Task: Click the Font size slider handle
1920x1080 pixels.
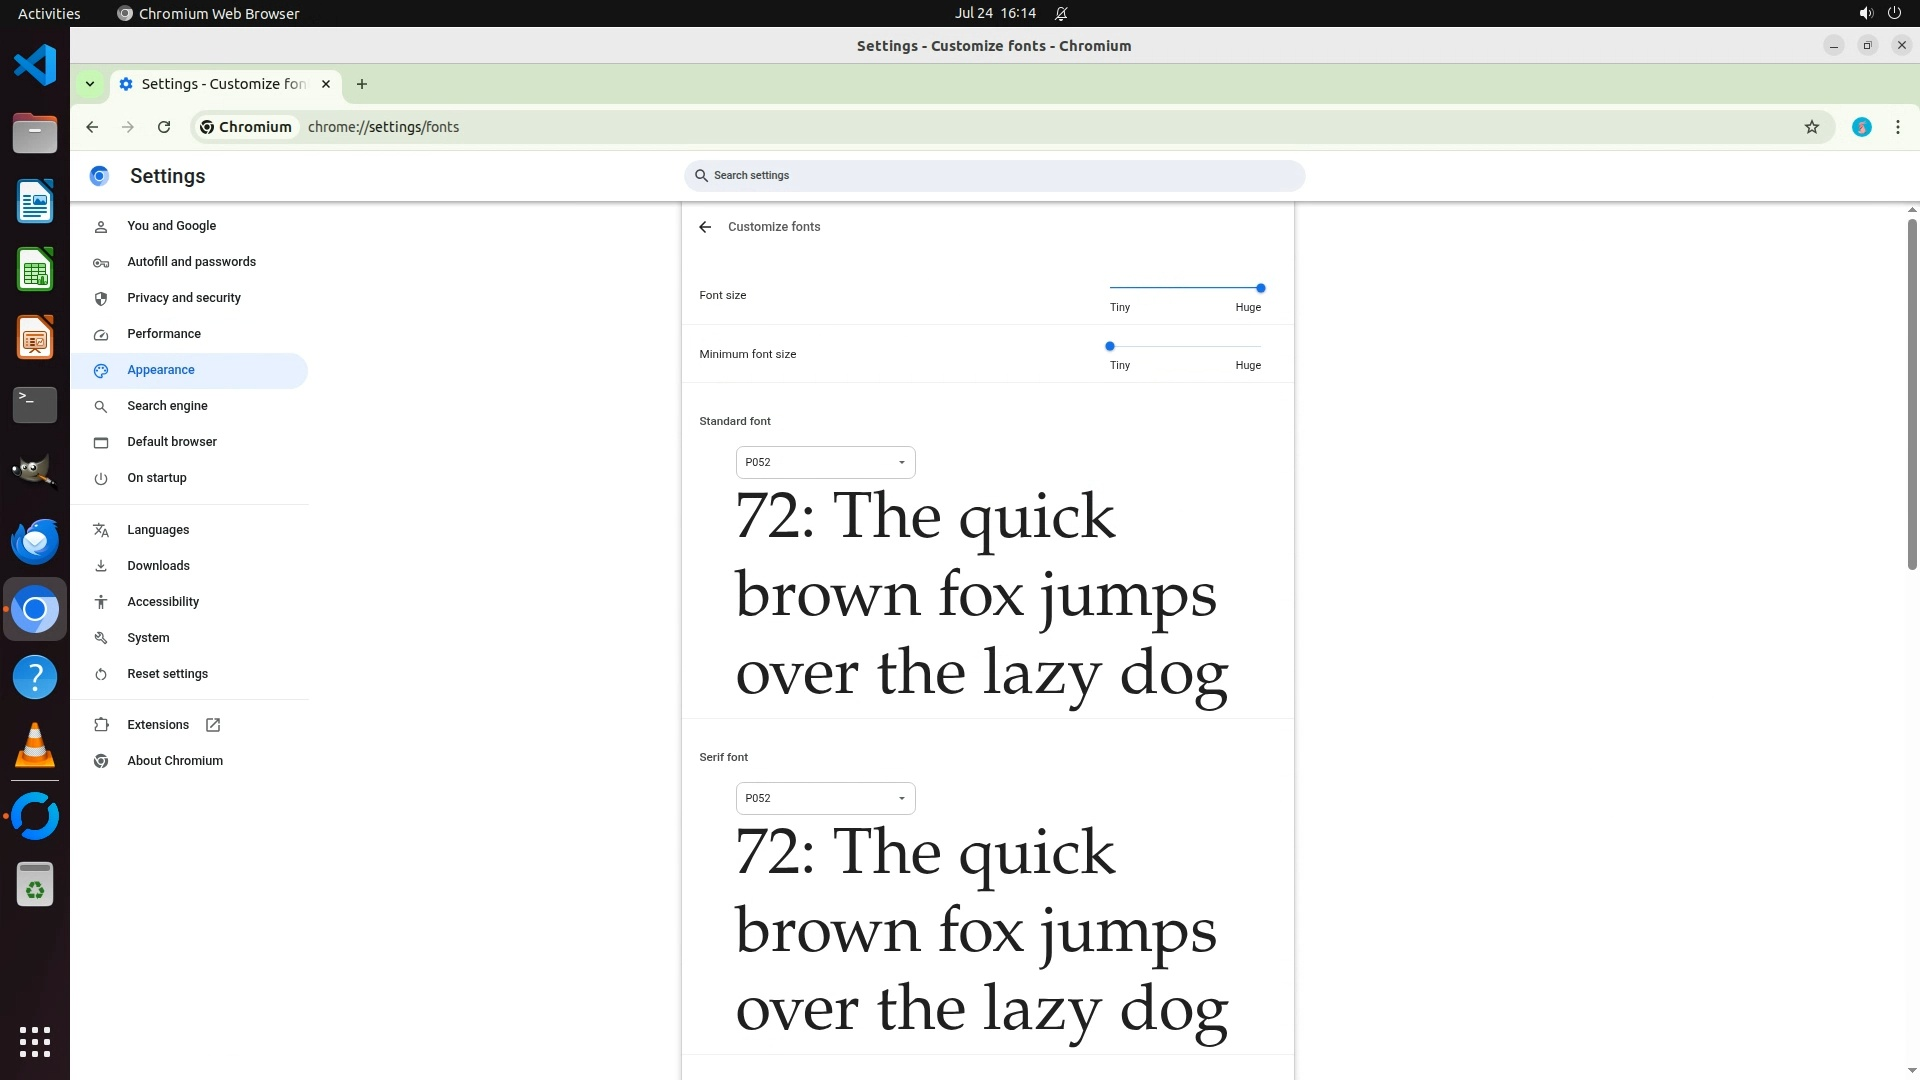Action: pos(1260,288)
